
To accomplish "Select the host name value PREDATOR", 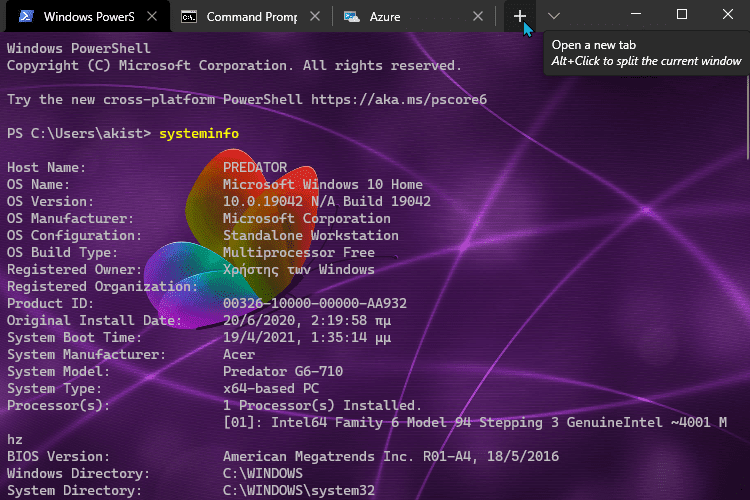I will click(x=255, y=167).
